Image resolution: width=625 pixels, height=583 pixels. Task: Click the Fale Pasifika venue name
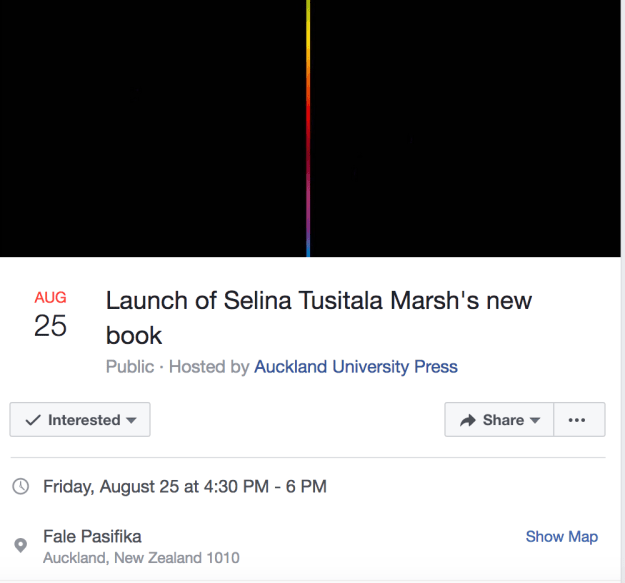point(93,536)
